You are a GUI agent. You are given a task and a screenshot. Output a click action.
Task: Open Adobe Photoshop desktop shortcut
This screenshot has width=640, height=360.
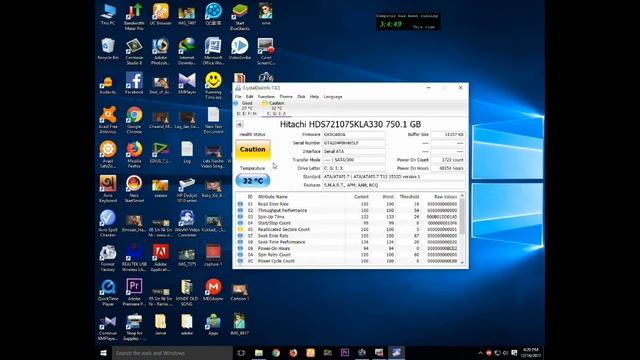(x=160, y=52)
